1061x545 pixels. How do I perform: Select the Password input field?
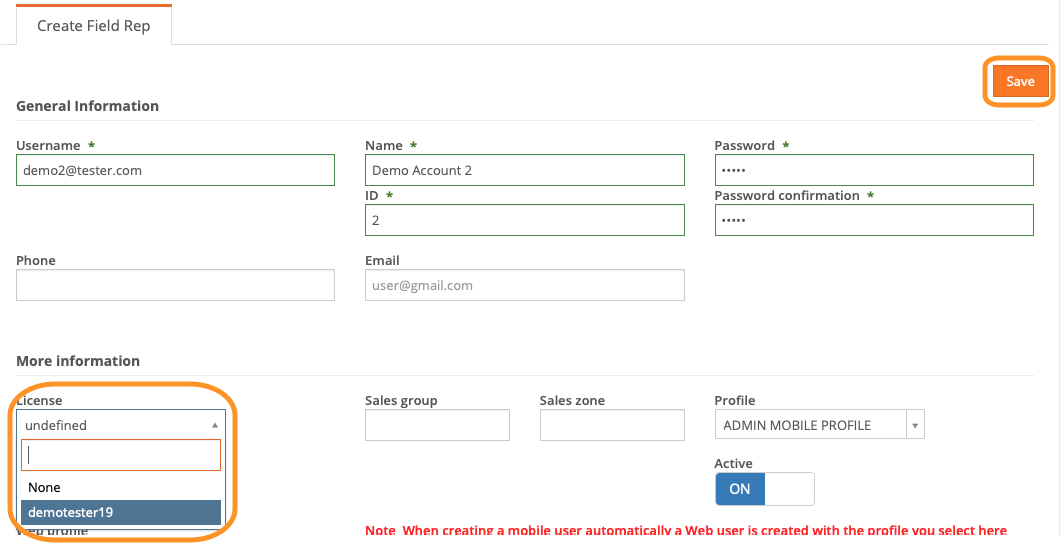tap(873, 170)
